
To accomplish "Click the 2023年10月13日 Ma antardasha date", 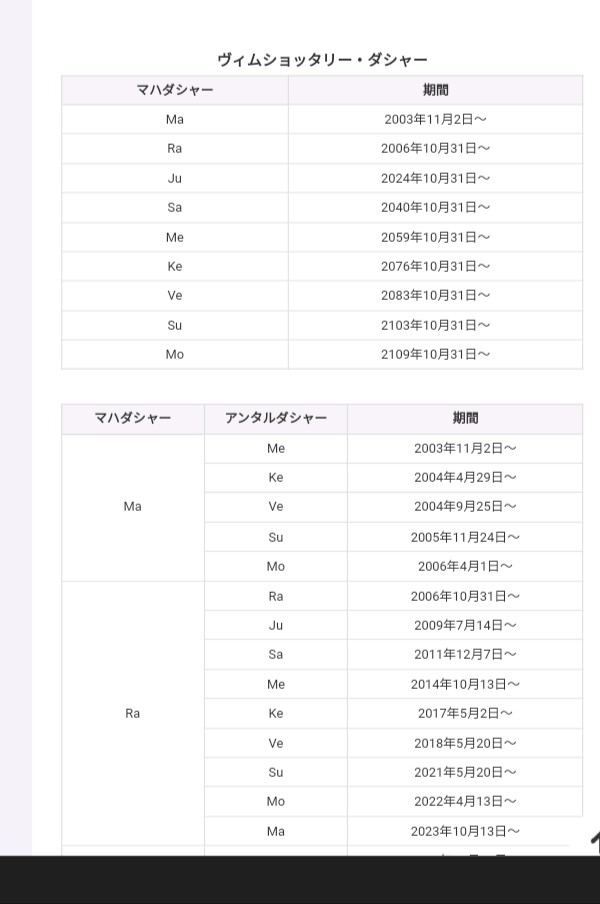I will click(x=465, y=831).
